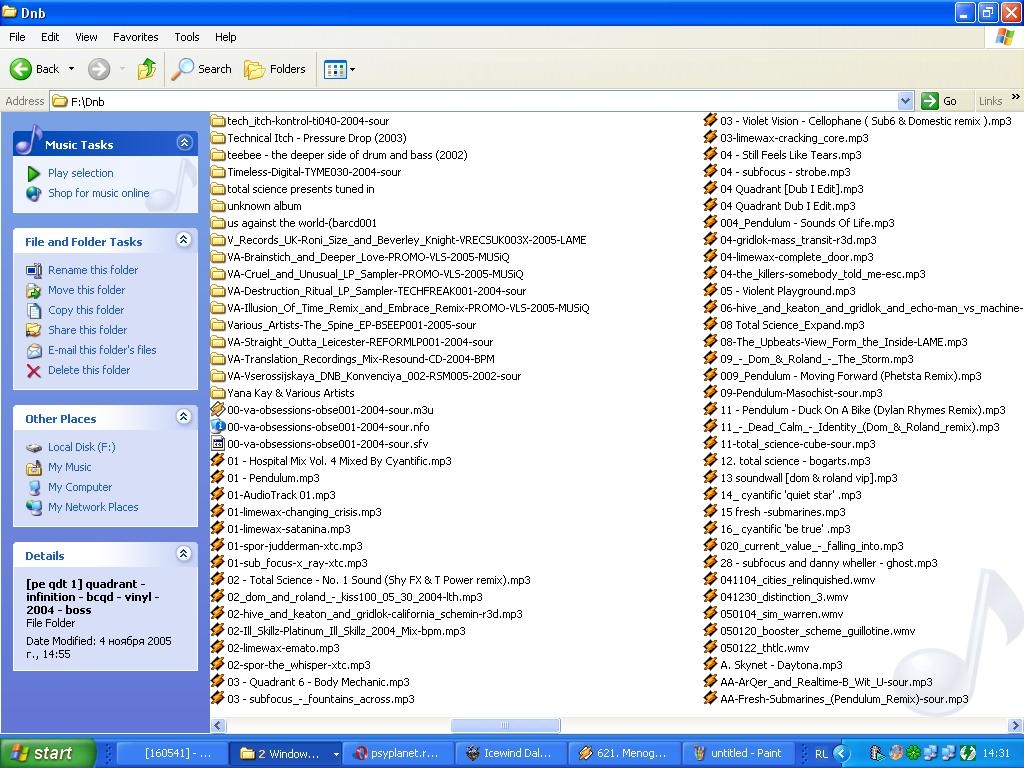Open the Search toolbar button
This screenshot has width=1024, height=768.
click(202, 69)
